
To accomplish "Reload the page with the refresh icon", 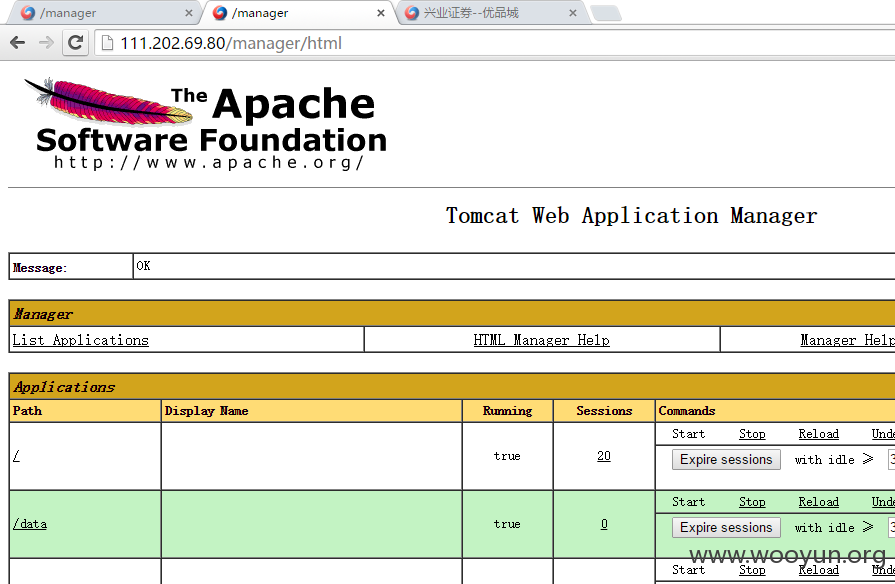I will (x=75, y=43).
